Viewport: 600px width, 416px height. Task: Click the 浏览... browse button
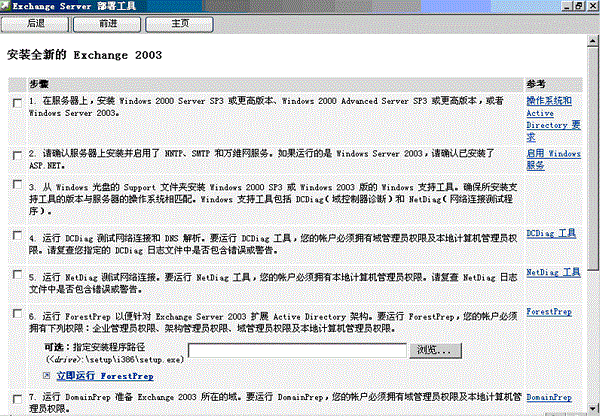point(435,350)
